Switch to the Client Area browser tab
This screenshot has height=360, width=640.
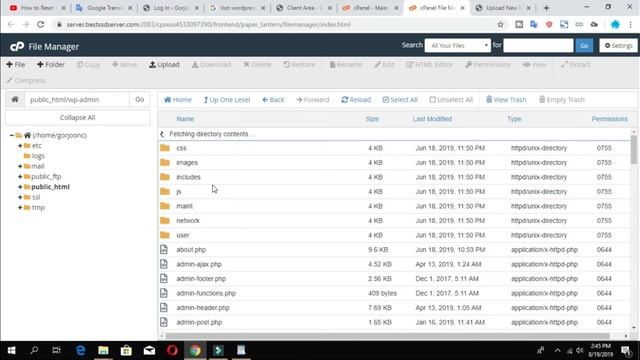(304, 8)
